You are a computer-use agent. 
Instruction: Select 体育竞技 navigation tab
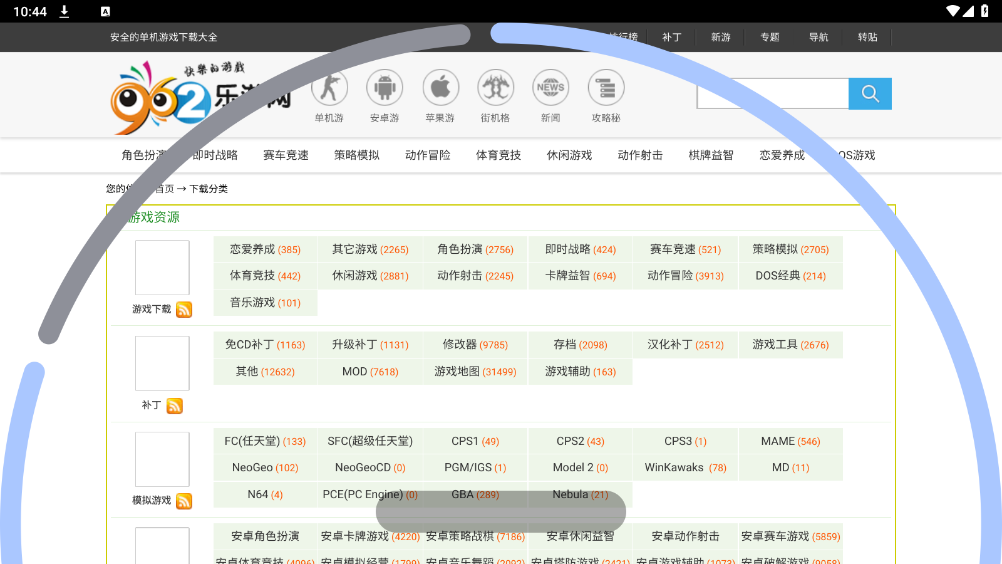(x=498, y=155)
